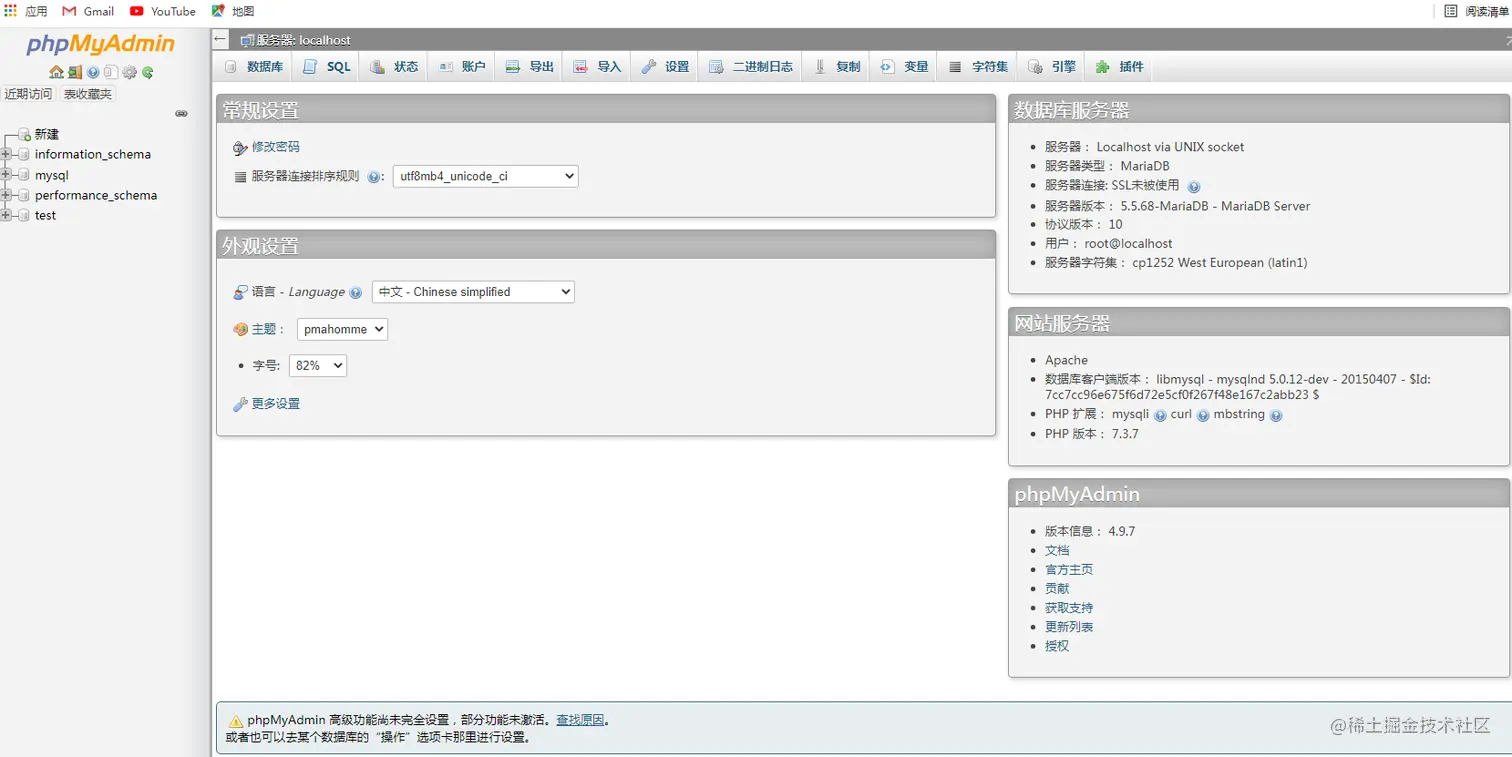The width and height of the screenshot is (1512, 757).
Task: Open the 复制 replication tab
Action: [x=837, y=67]
